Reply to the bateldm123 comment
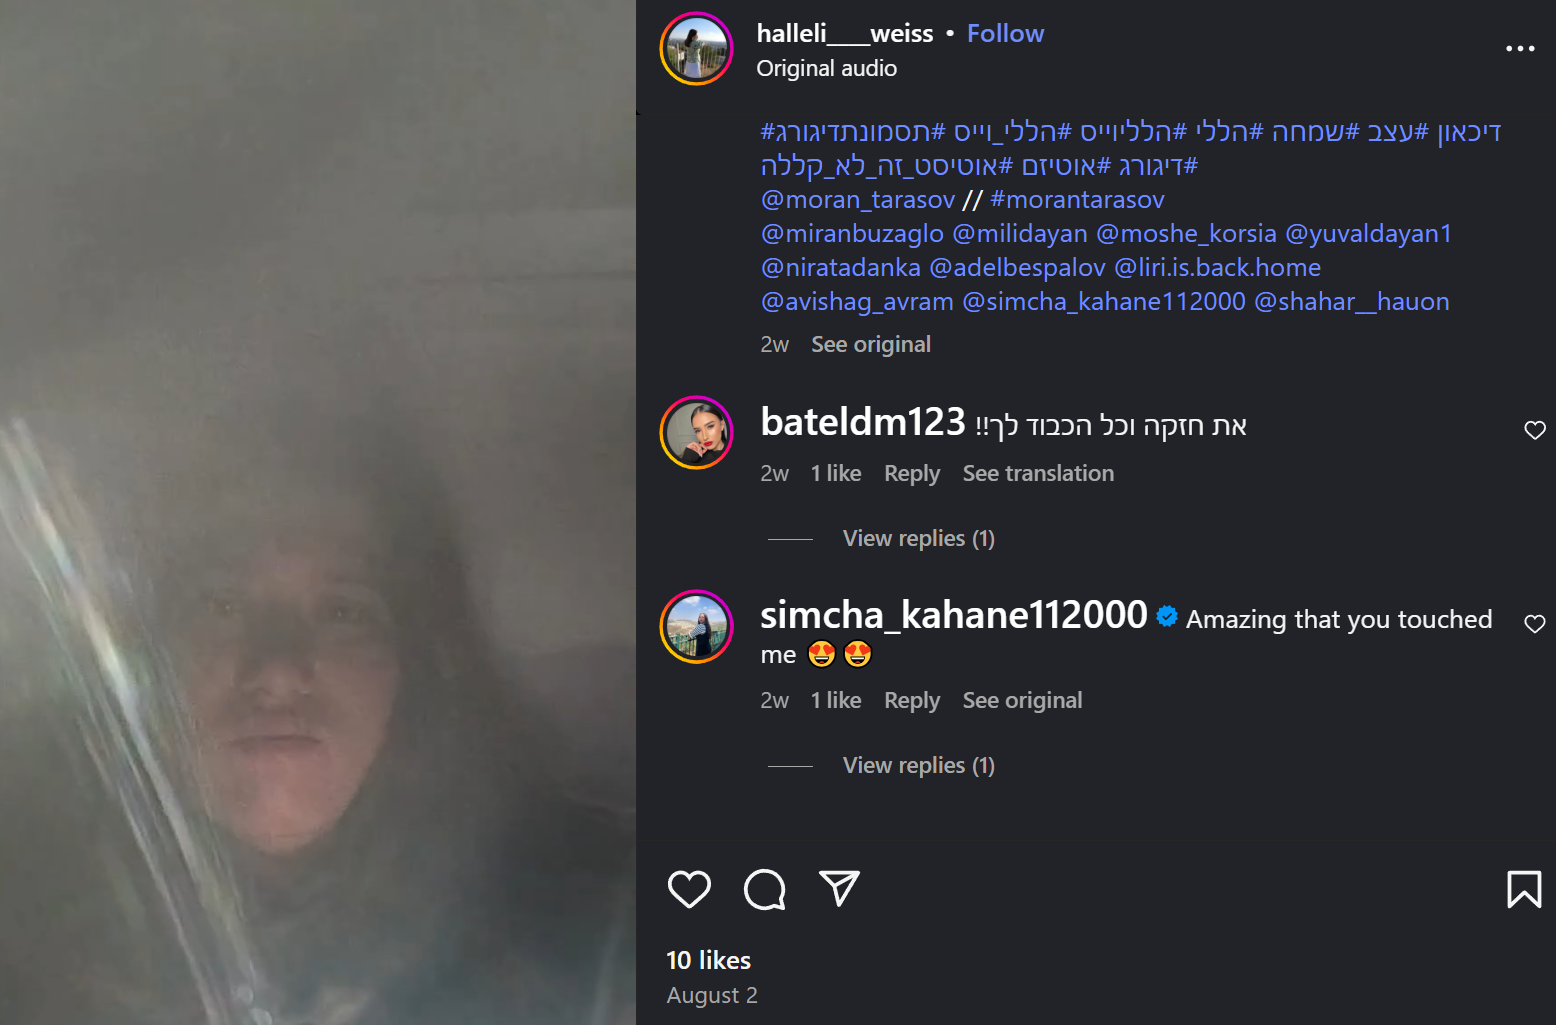Viewport: 1556px width, 1025px height. tap(912, 473)
